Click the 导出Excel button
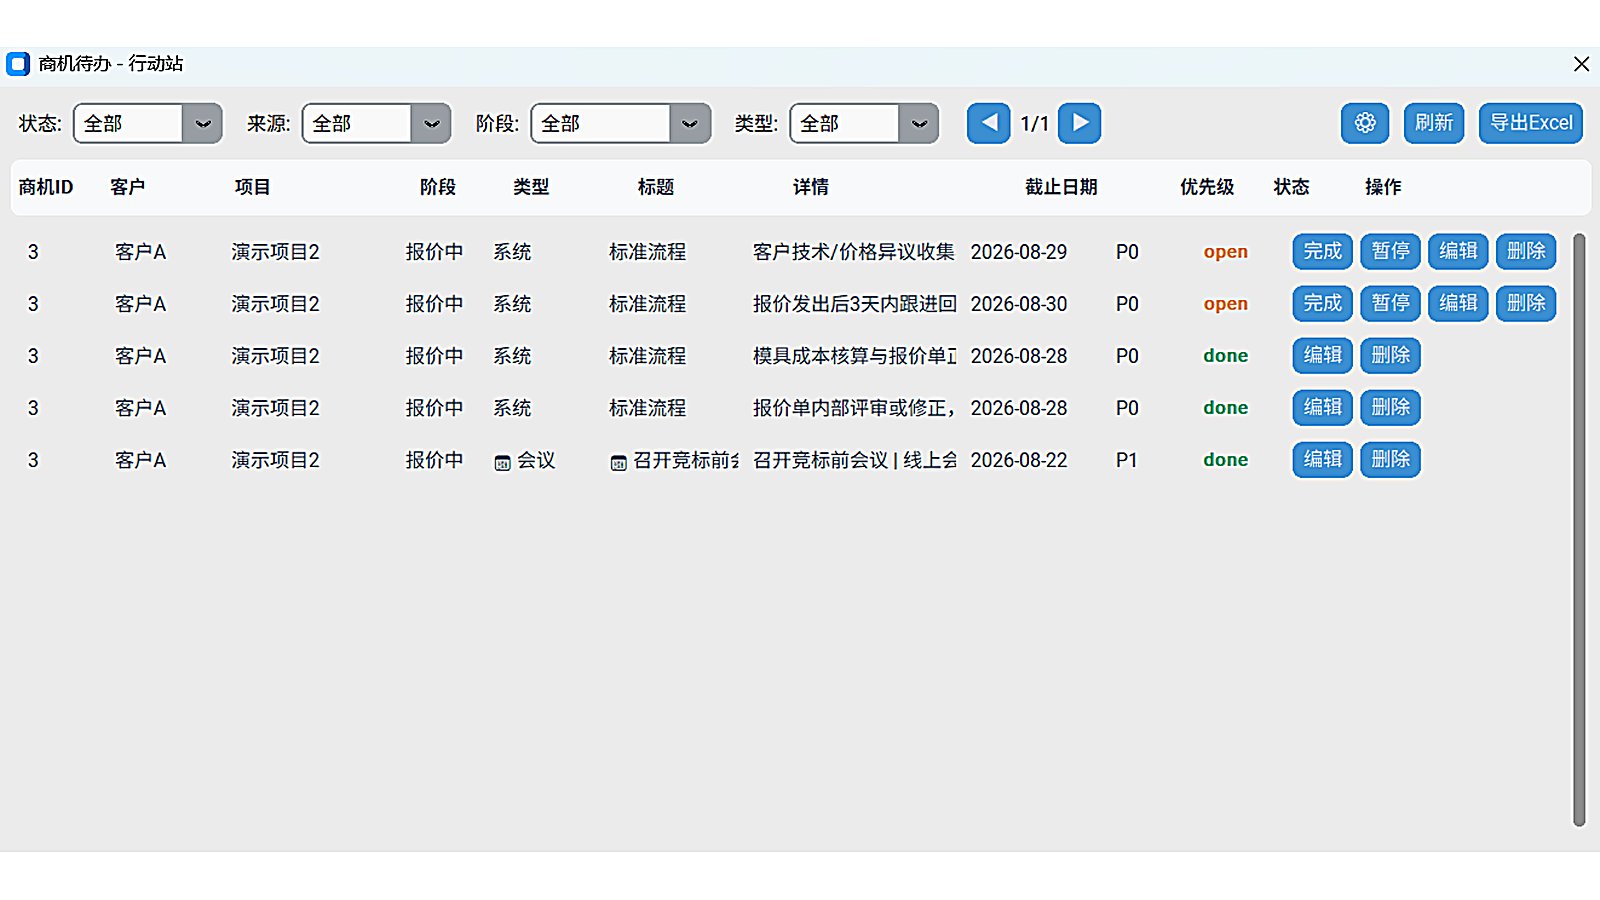Screen dimensions: 1600x900 point(1531,123)
